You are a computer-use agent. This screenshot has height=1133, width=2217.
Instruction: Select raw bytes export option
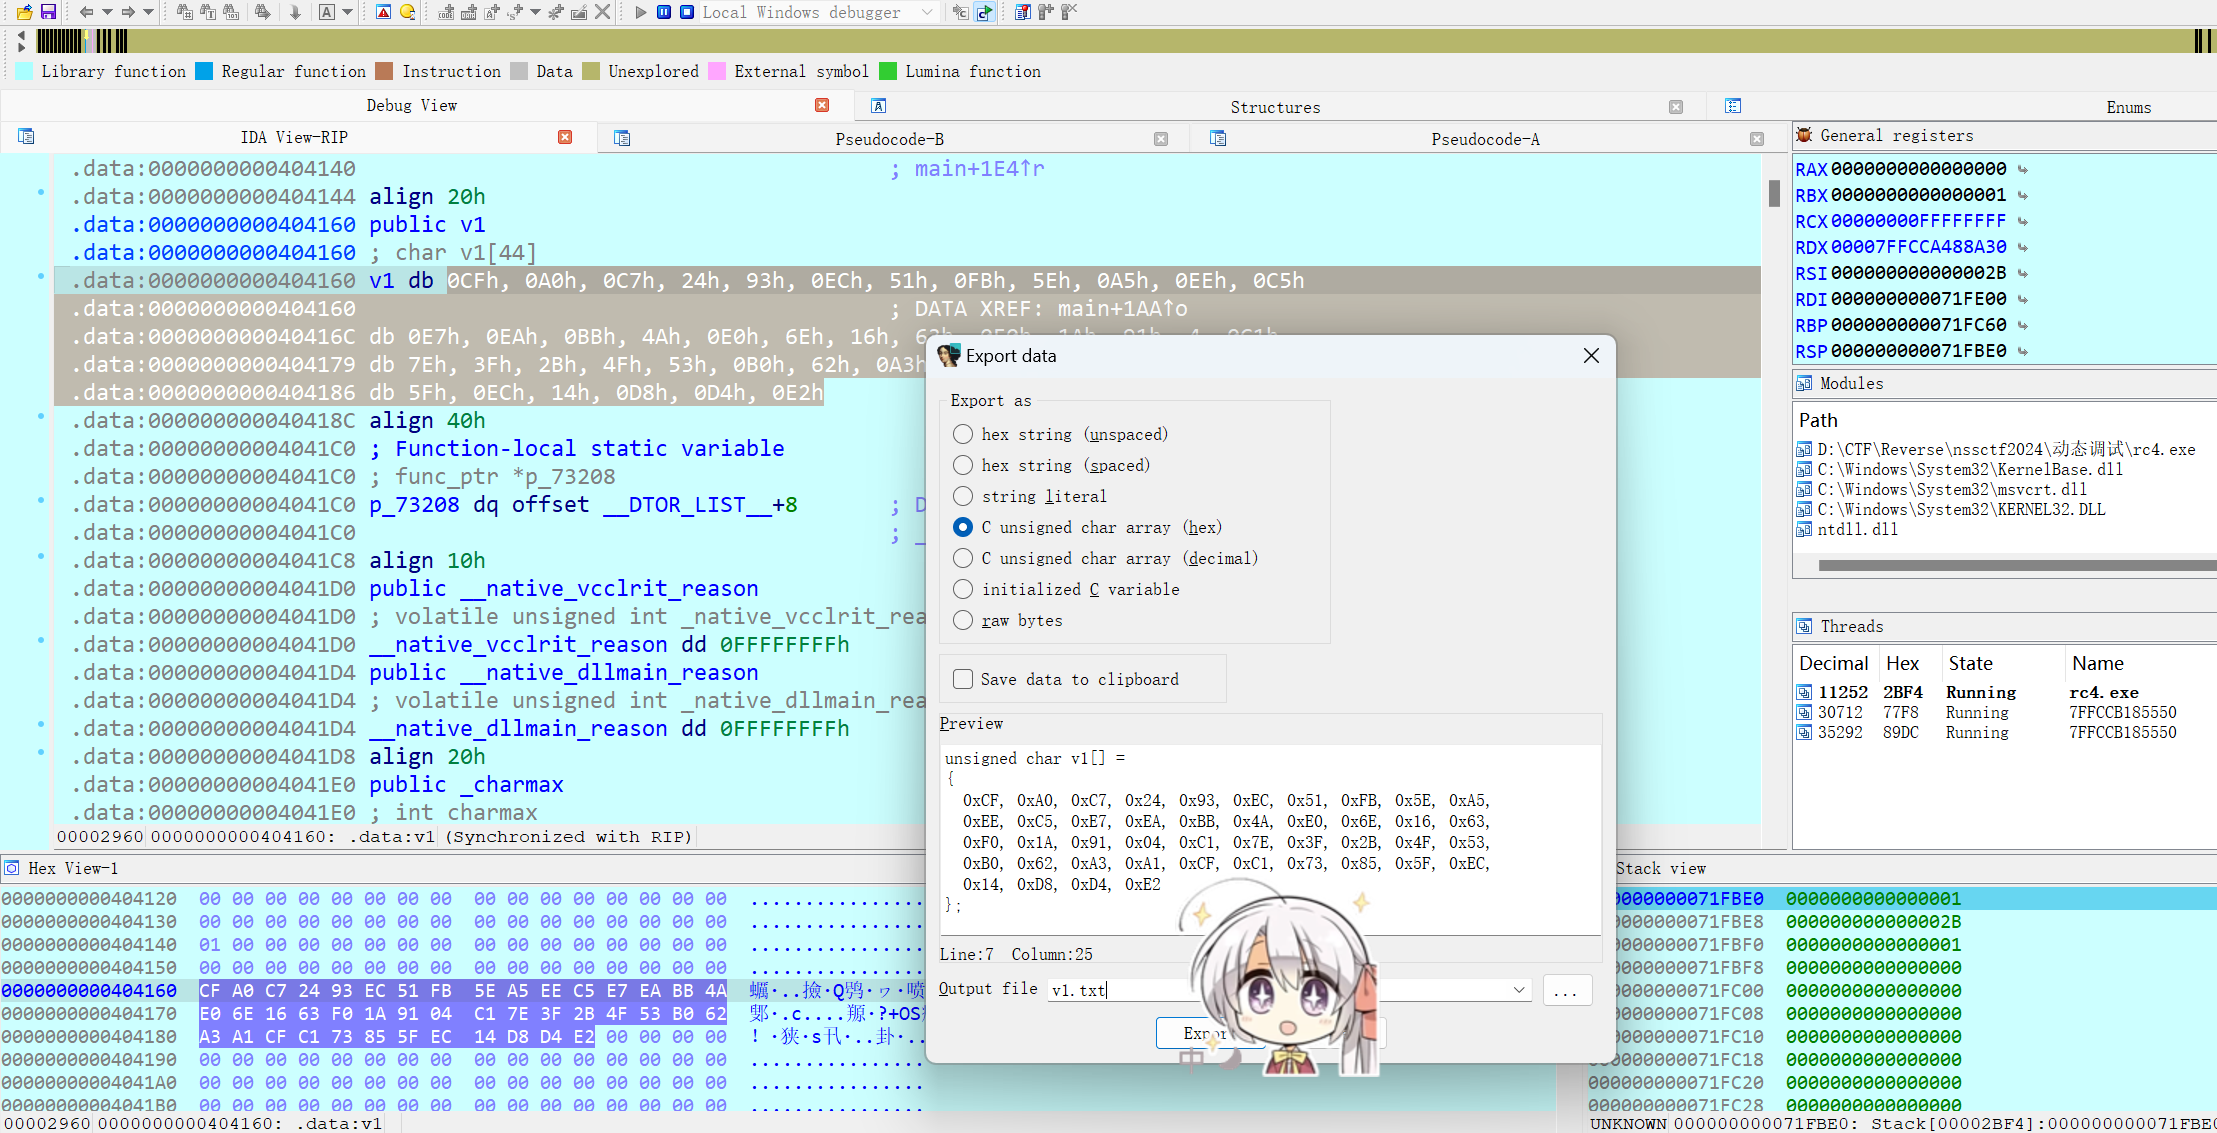[x=963, y=620]
